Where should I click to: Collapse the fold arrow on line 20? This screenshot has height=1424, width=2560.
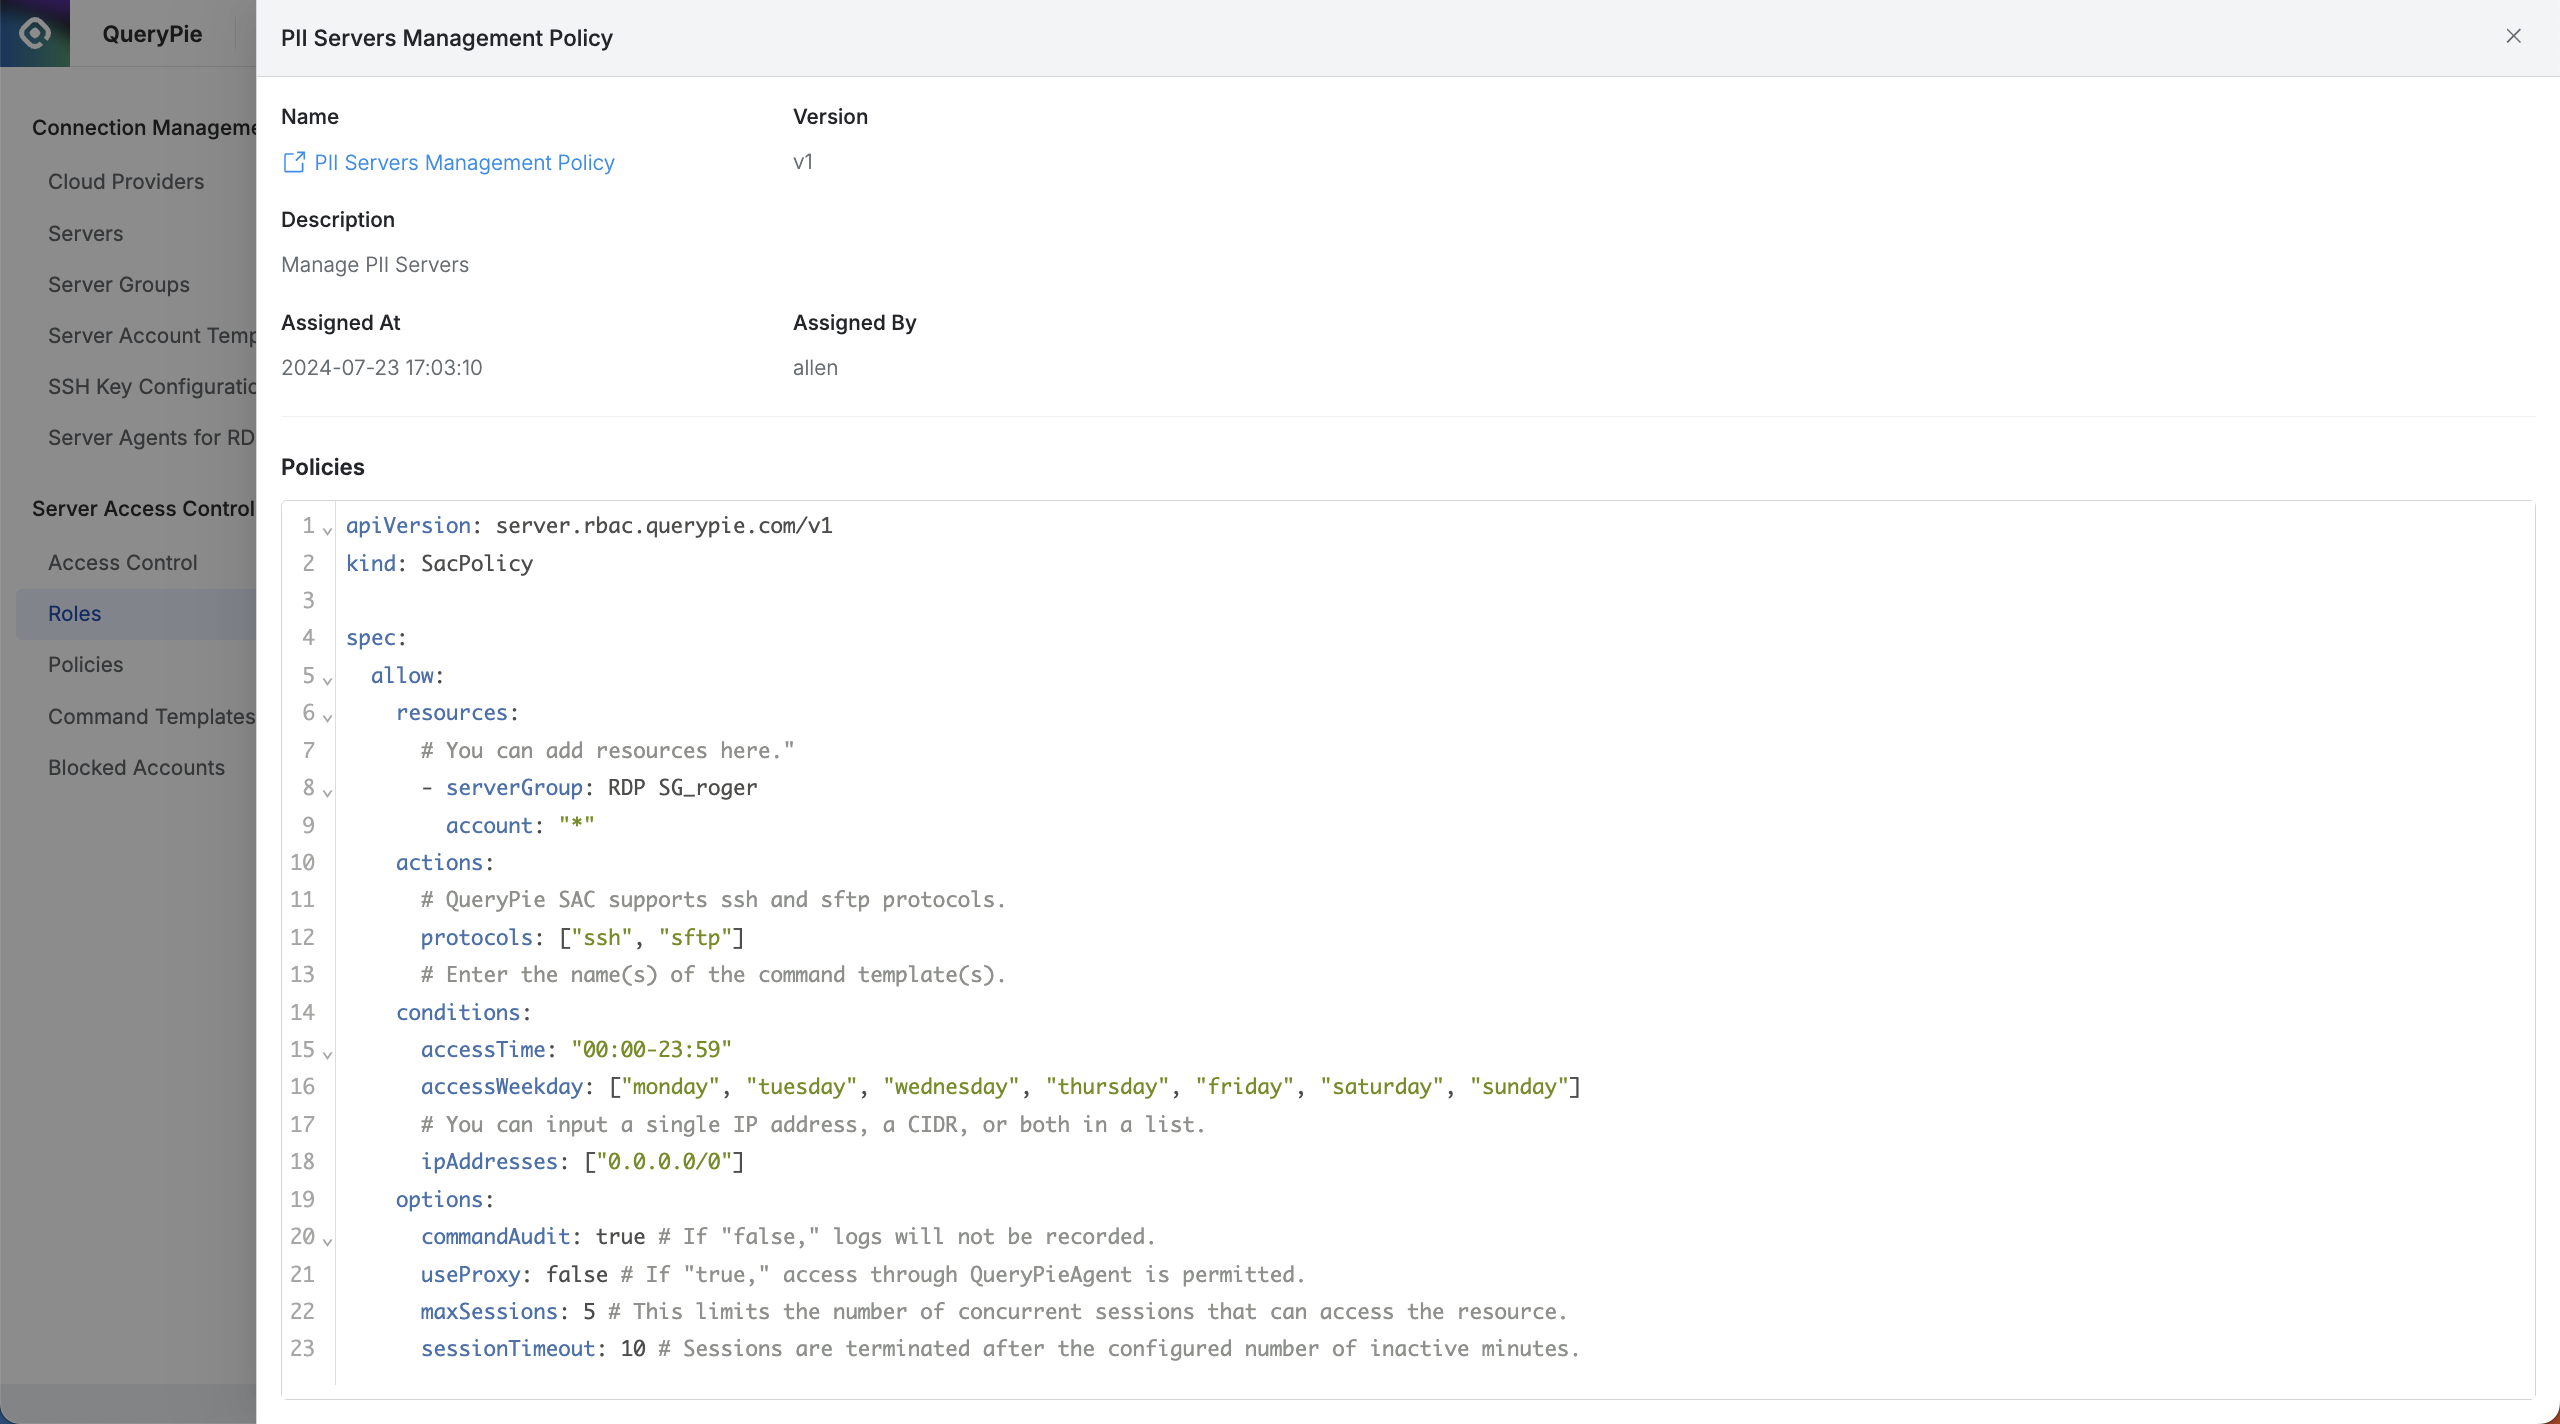pyautogui.click(x=327, y=1241)
